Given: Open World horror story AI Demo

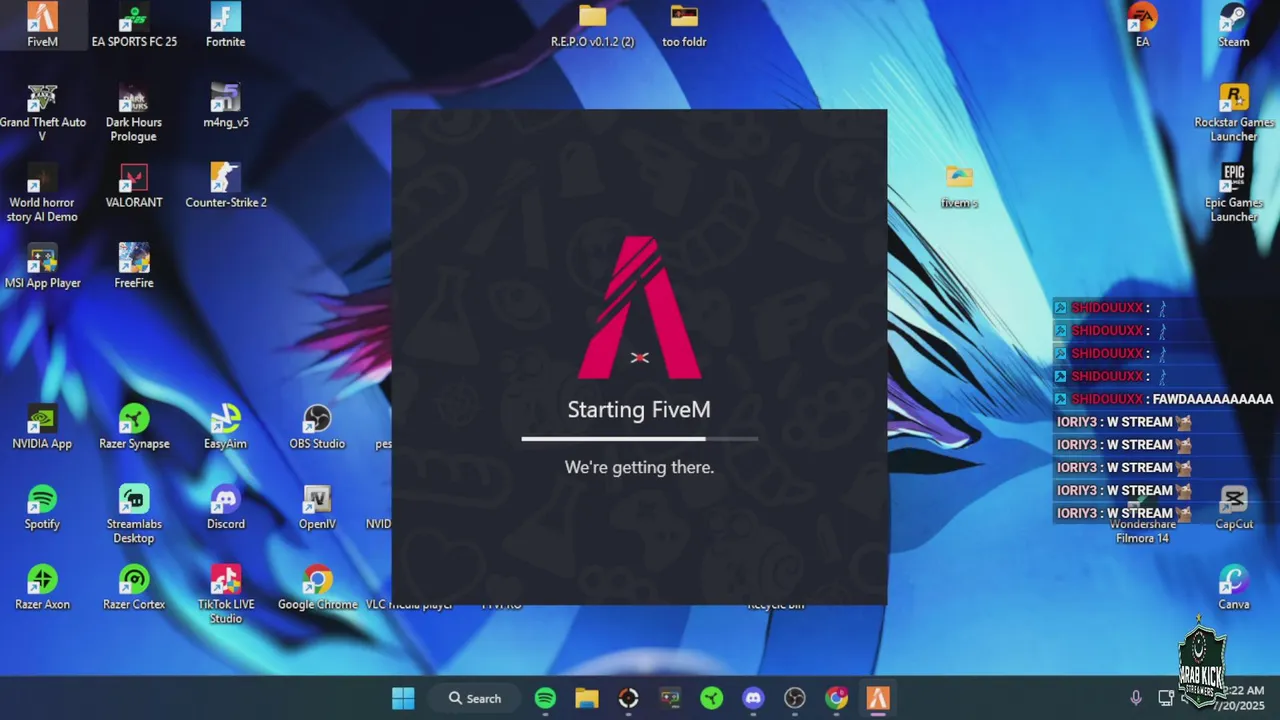Looking at the screenshot, I should tap(42, 193).
